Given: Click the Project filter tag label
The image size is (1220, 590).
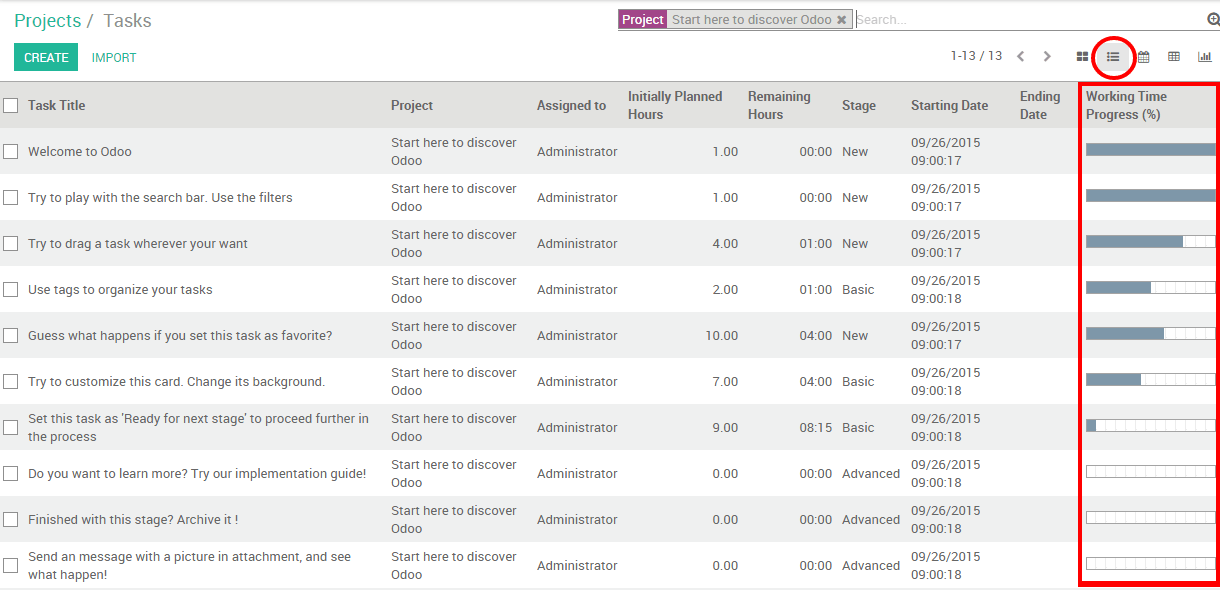Looking at the screenshot, I should pyautogui.click(x=642, y=18).
